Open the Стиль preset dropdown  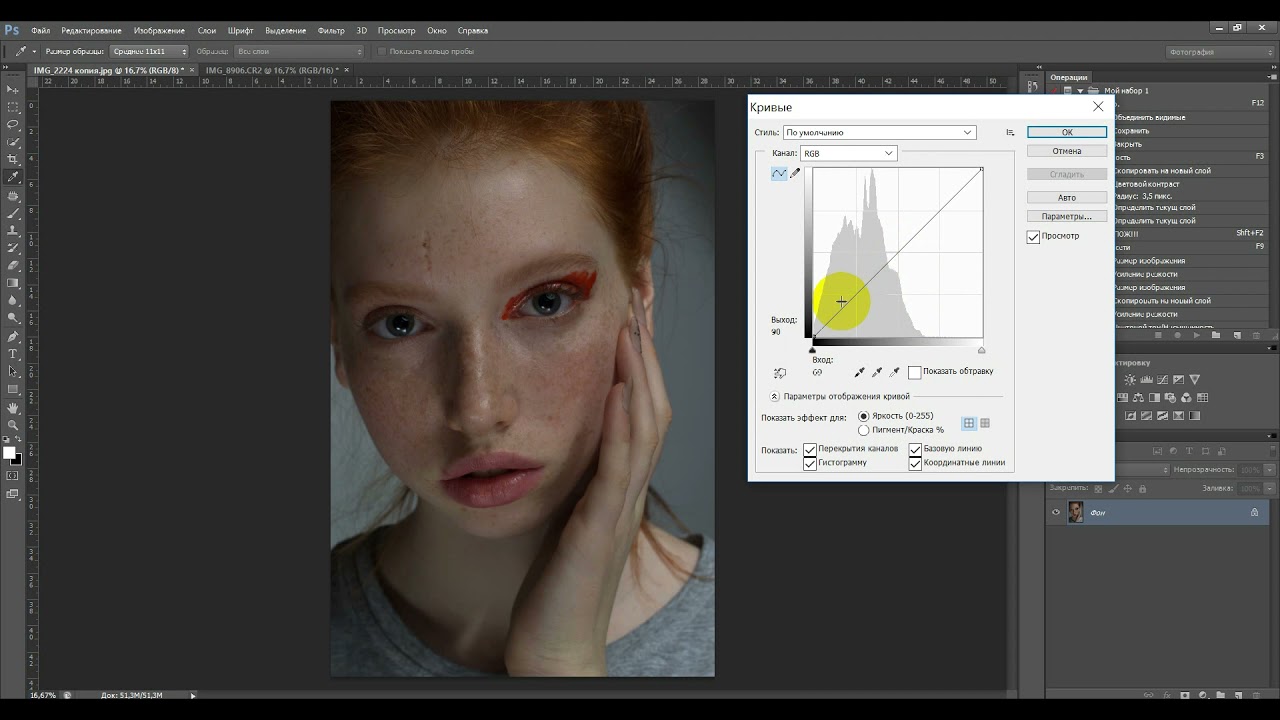tap(878, 132)
